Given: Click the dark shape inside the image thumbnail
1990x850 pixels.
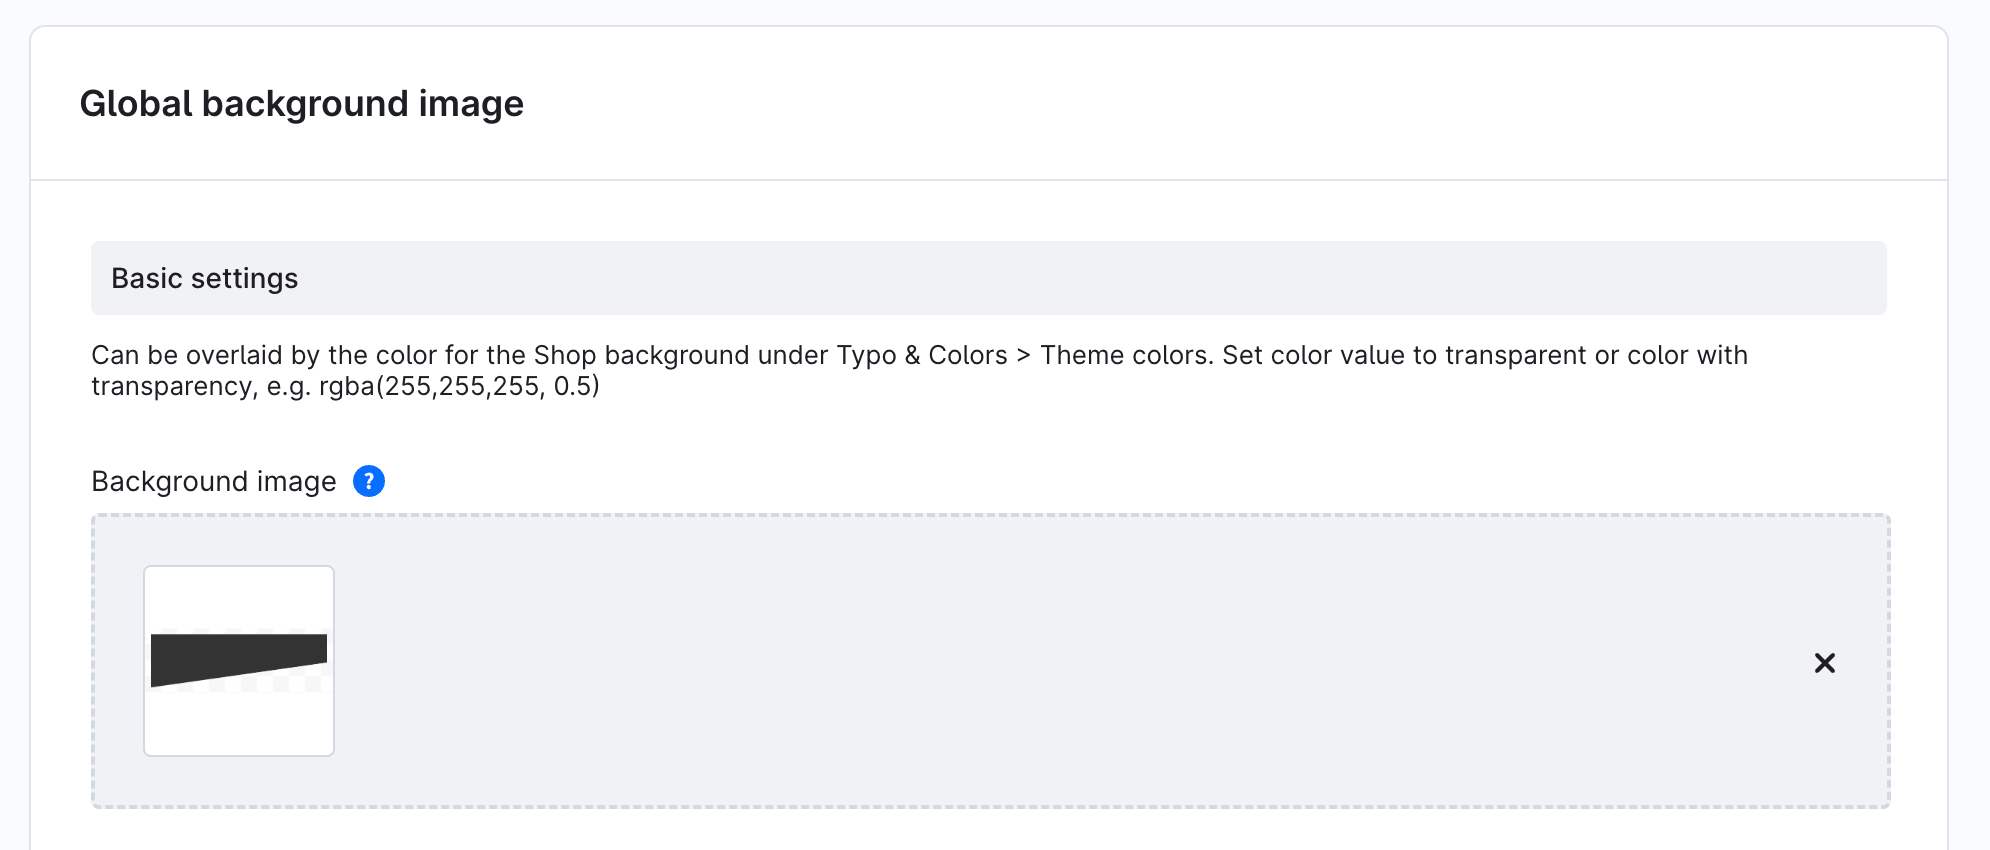Looking at the screenshot, I should (238, 657).
